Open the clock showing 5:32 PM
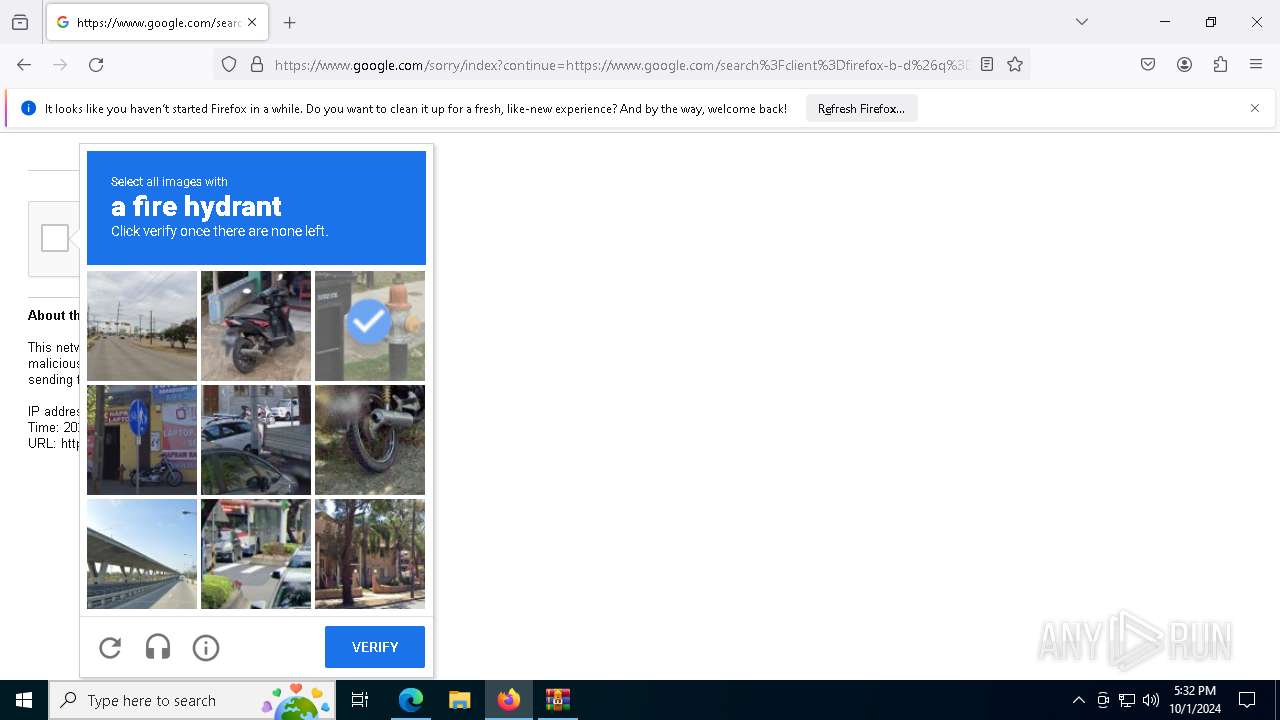Screen dimensions: 1280x720 click(x=1195, y=700)
